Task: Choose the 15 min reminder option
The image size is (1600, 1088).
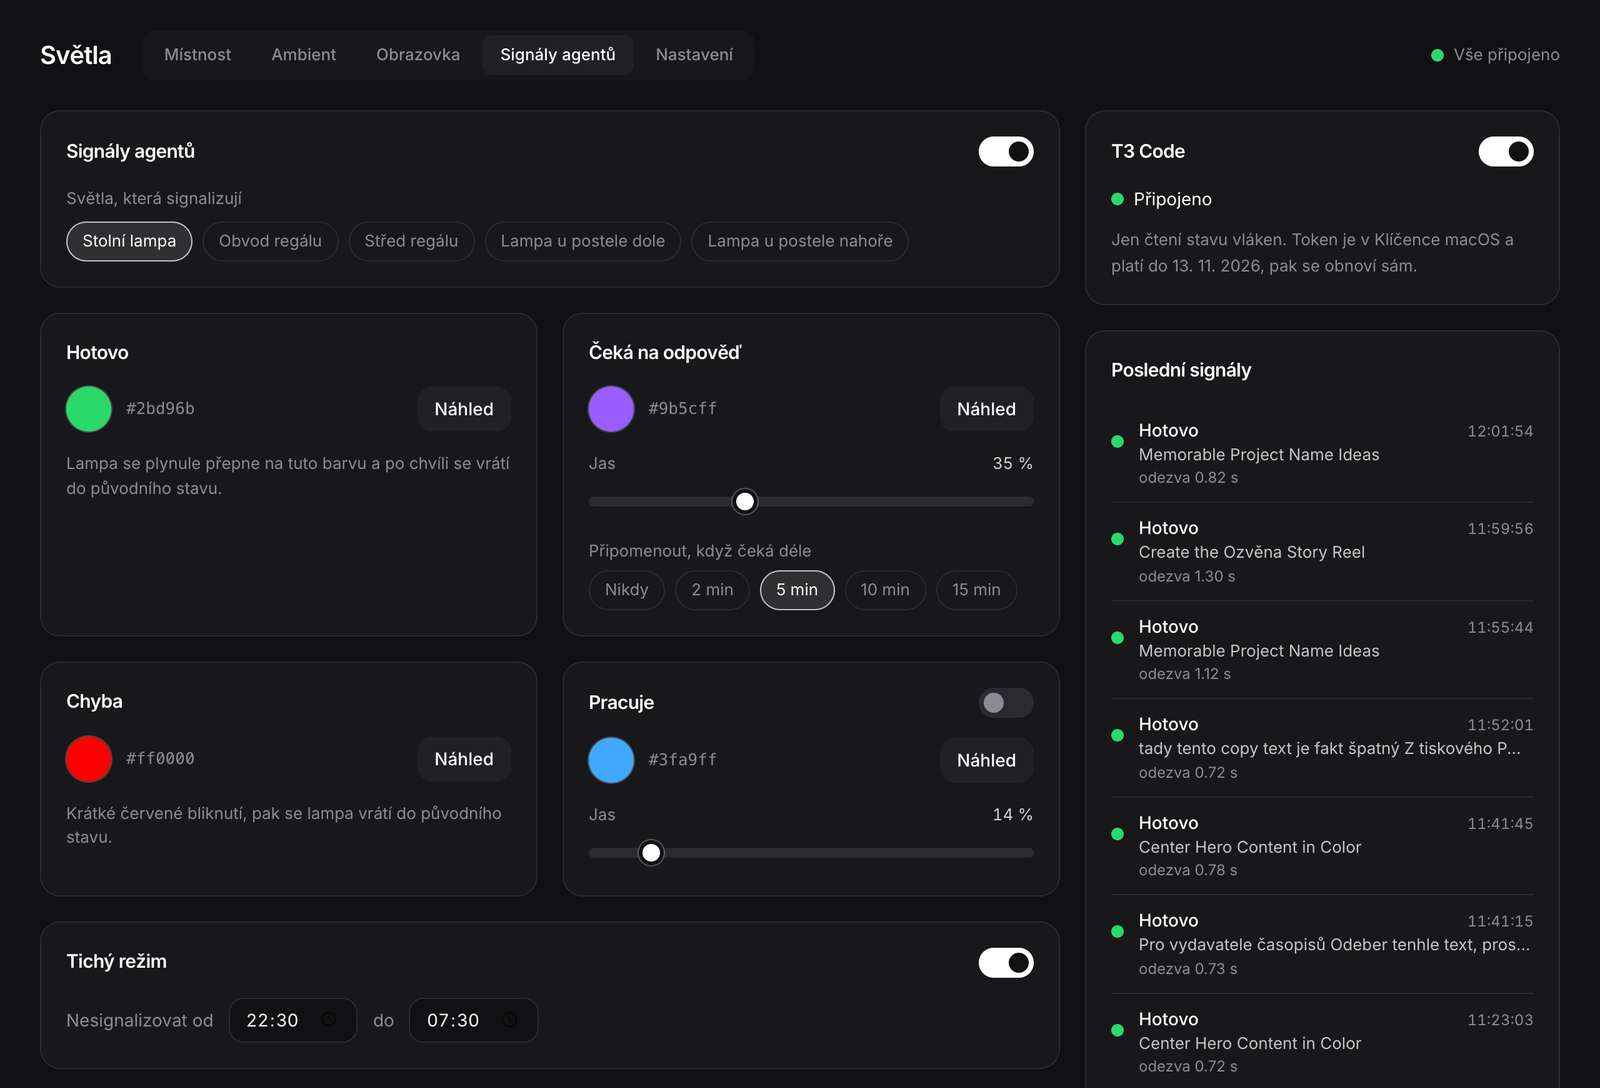Action: tap(976, 590)
